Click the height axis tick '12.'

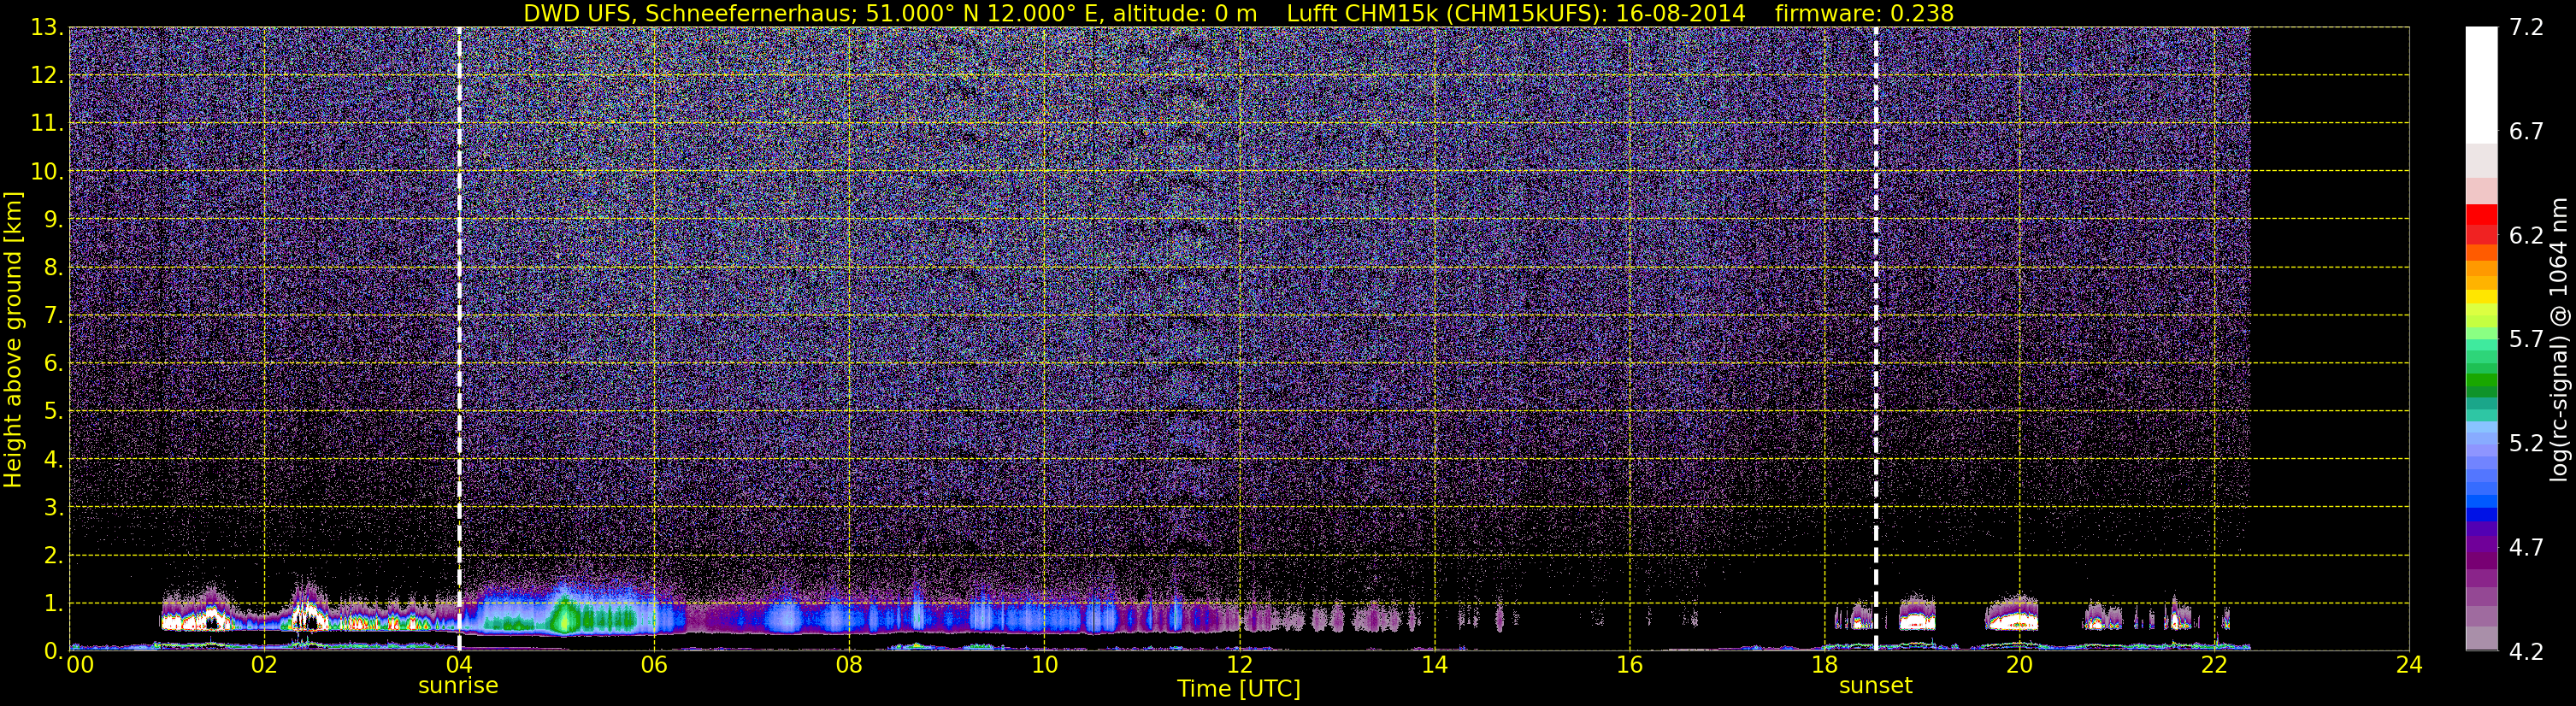(x=47, y=75)
